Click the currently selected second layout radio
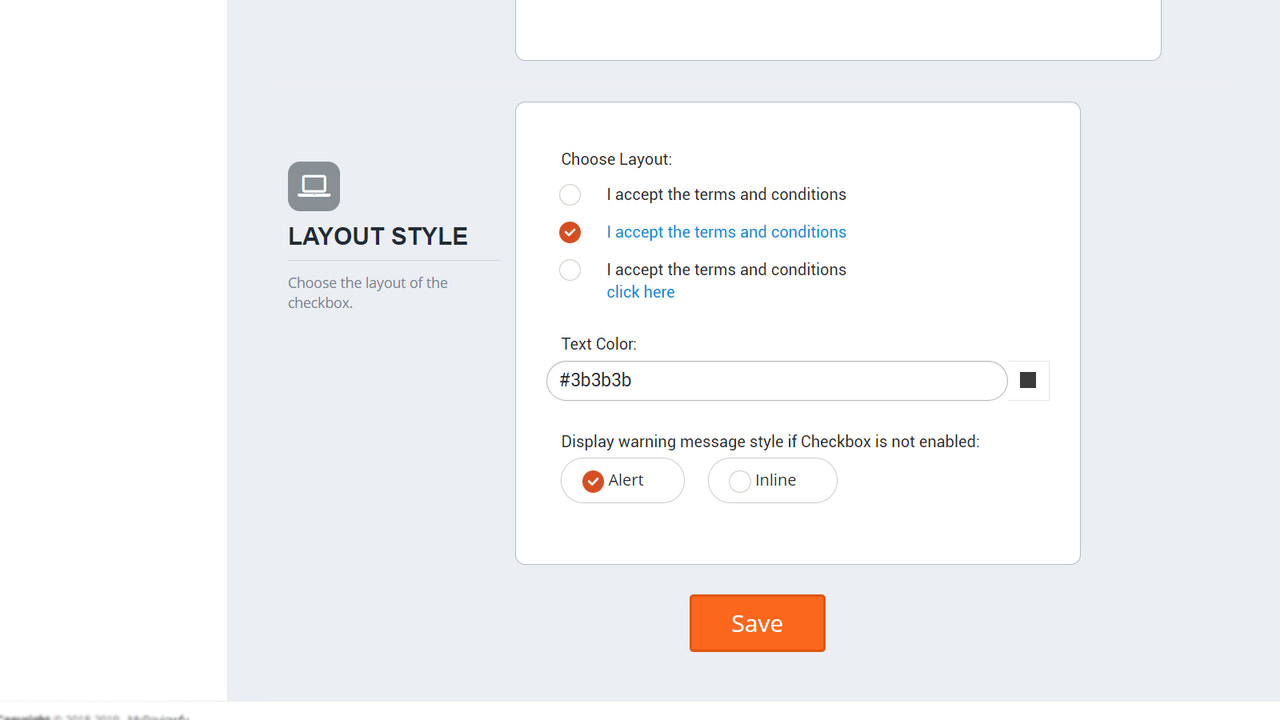This screenshot has height=720, width=1280. point(570,232)
